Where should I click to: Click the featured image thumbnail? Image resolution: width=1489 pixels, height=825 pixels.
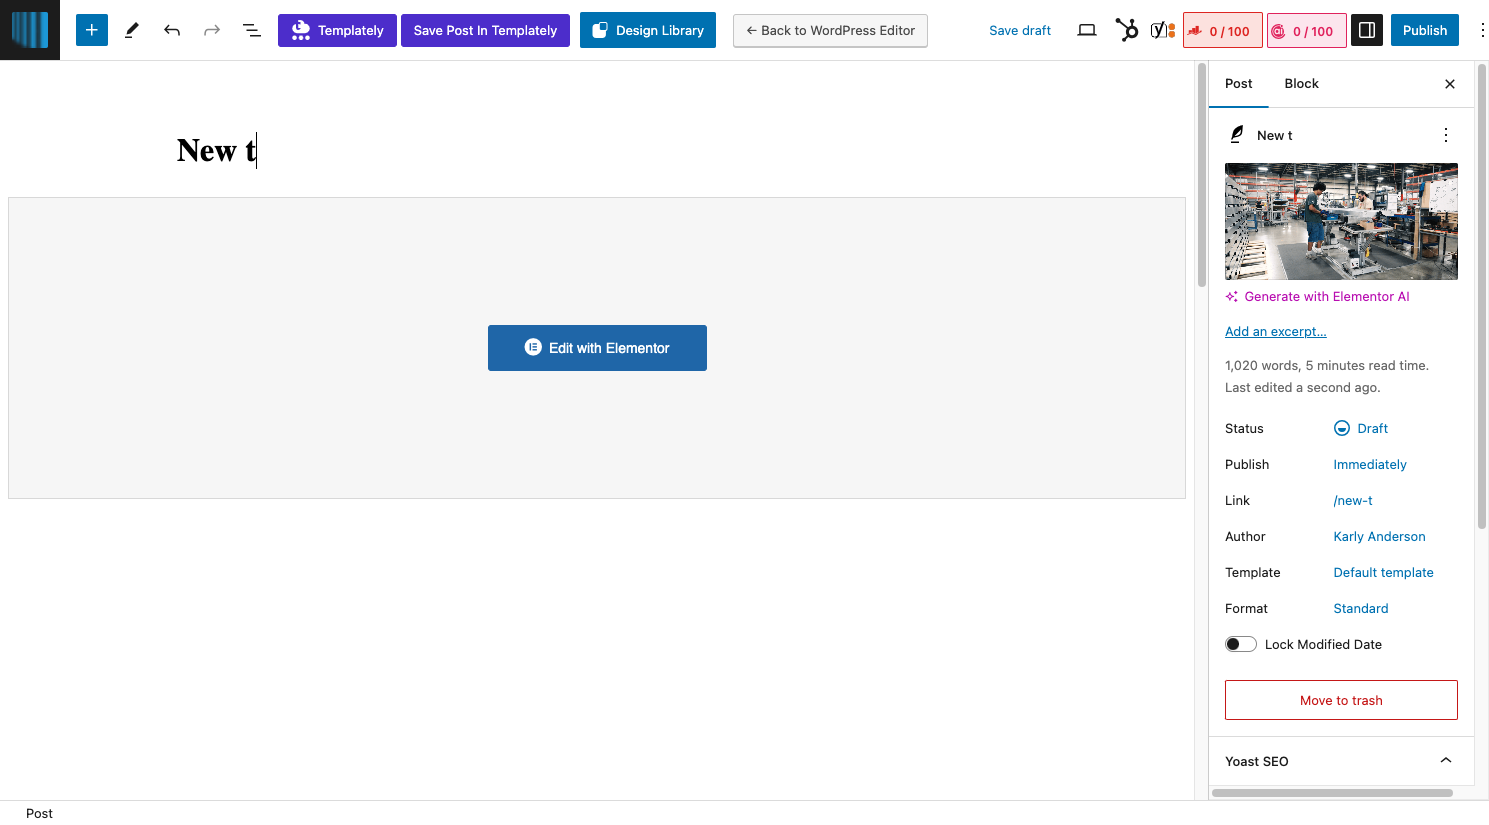point(1341,221)
